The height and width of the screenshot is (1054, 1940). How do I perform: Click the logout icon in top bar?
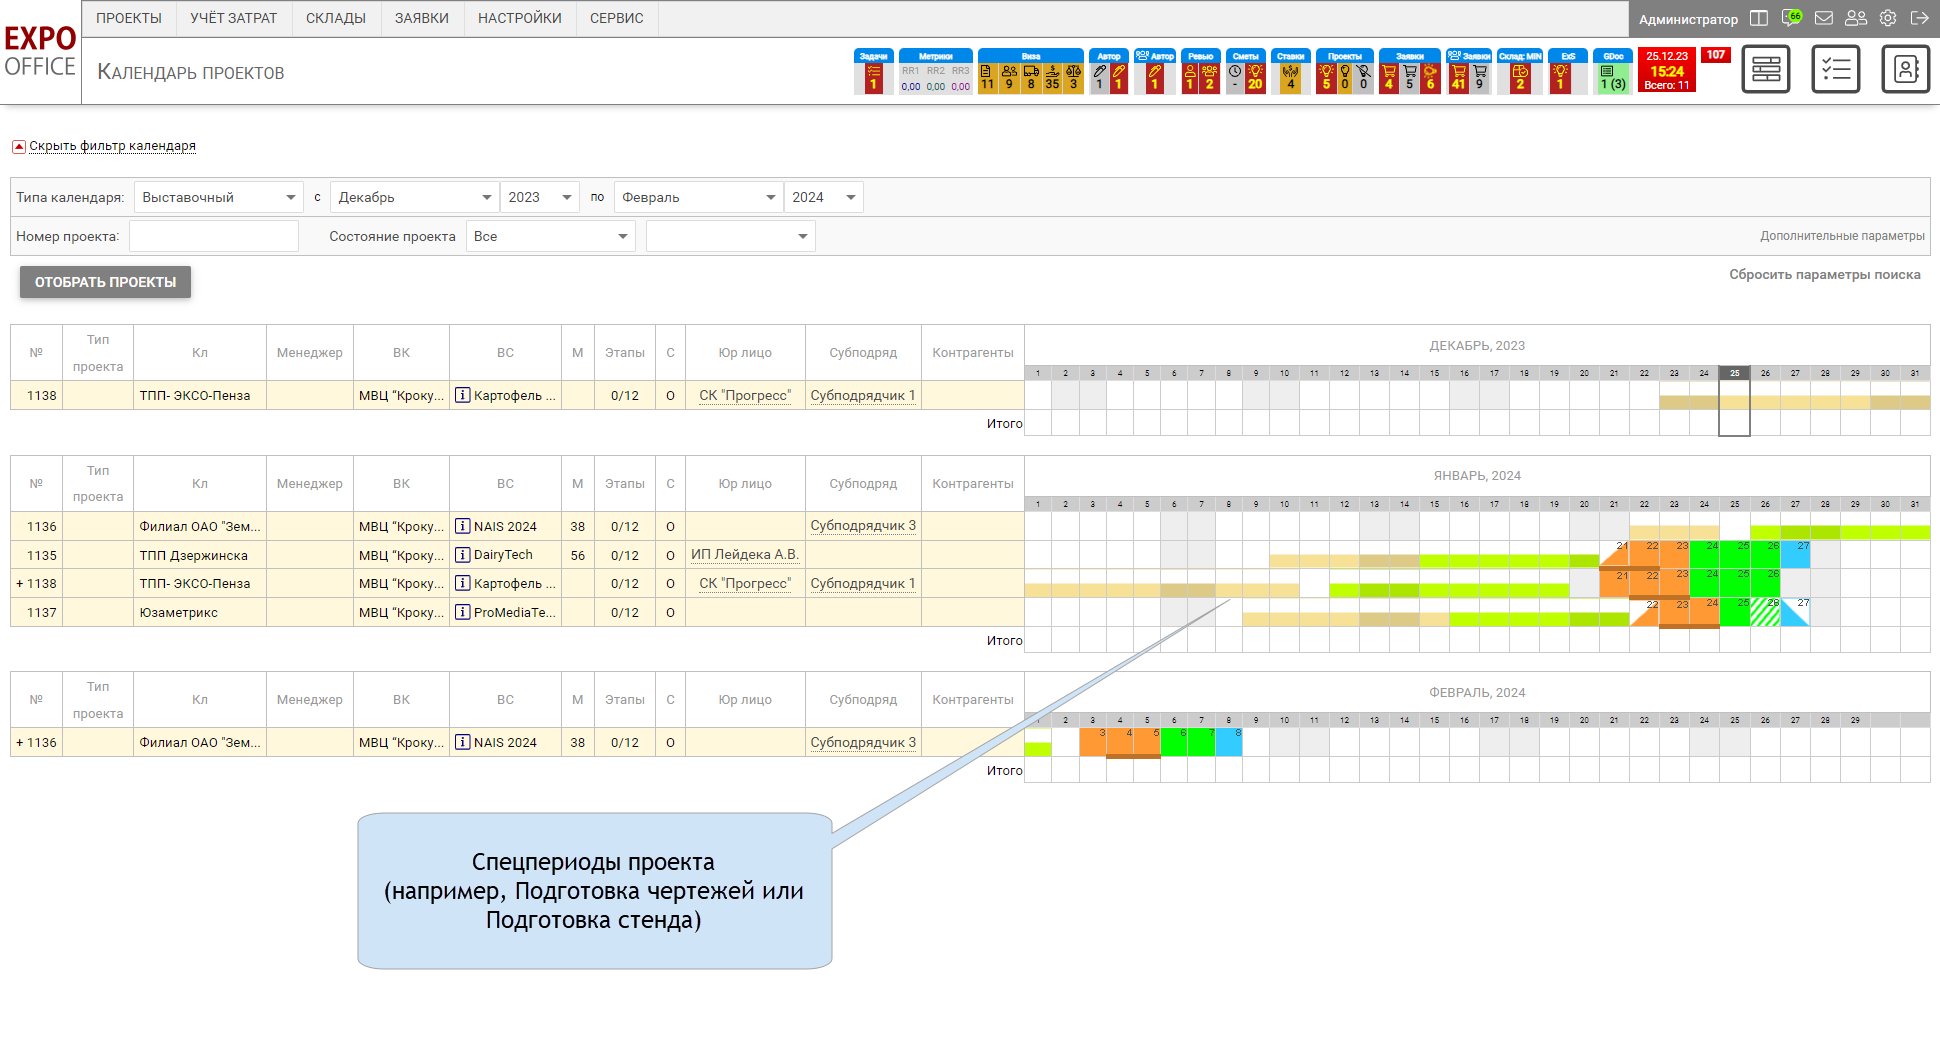pos(1919,18)
